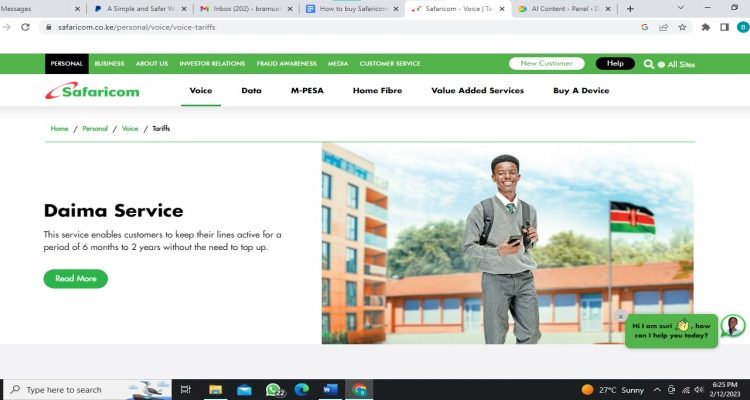Click the All Sites link
Screen dimensions: 750x400
click(x=681, y=64)
